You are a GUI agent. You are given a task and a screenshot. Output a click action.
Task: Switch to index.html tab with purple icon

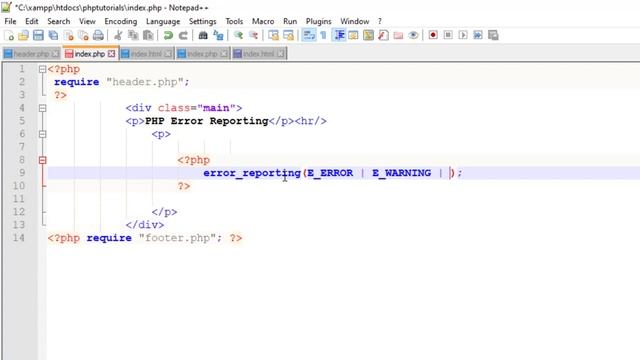pyautogui.click(x=259, y=54)
